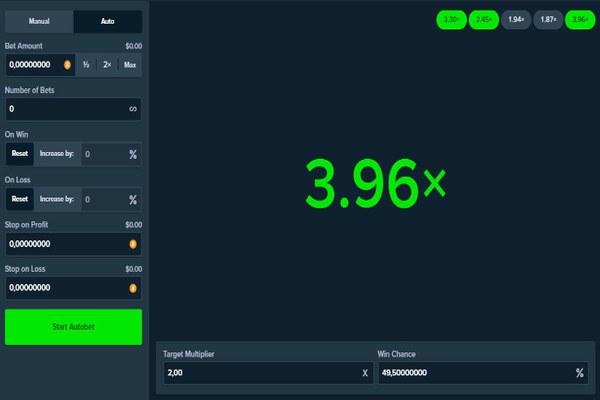Enable Increase by option under On Loss
The height and width of the screenshot is (400, 600).
click(x=56, y=199)
